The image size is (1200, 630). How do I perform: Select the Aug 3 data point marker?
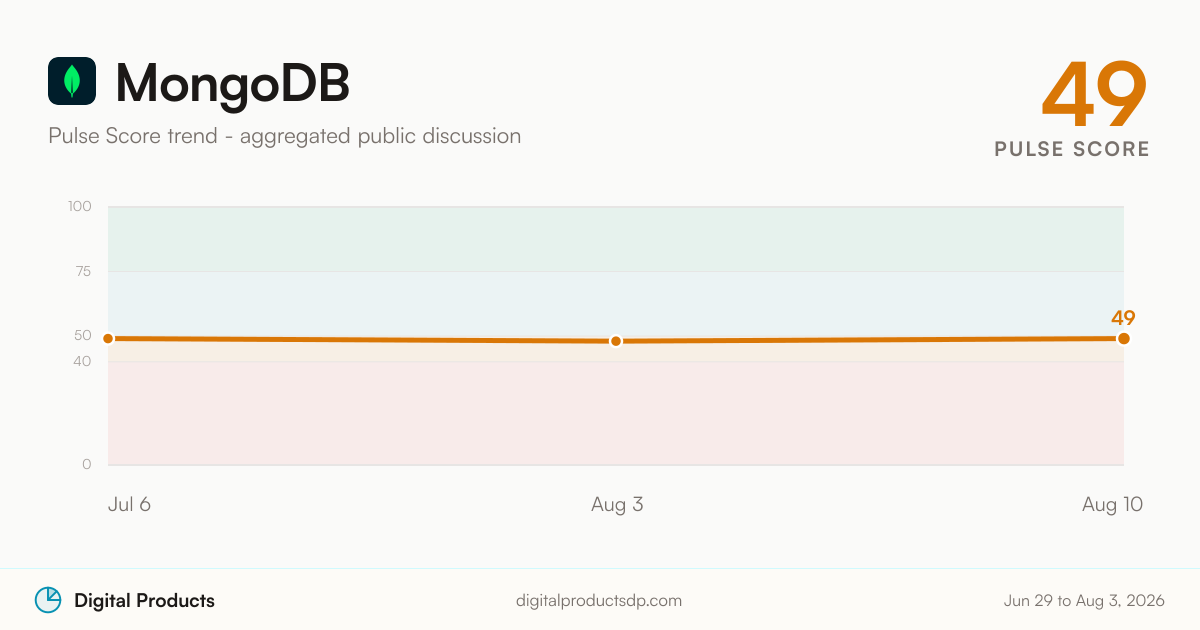click(616, 341)
